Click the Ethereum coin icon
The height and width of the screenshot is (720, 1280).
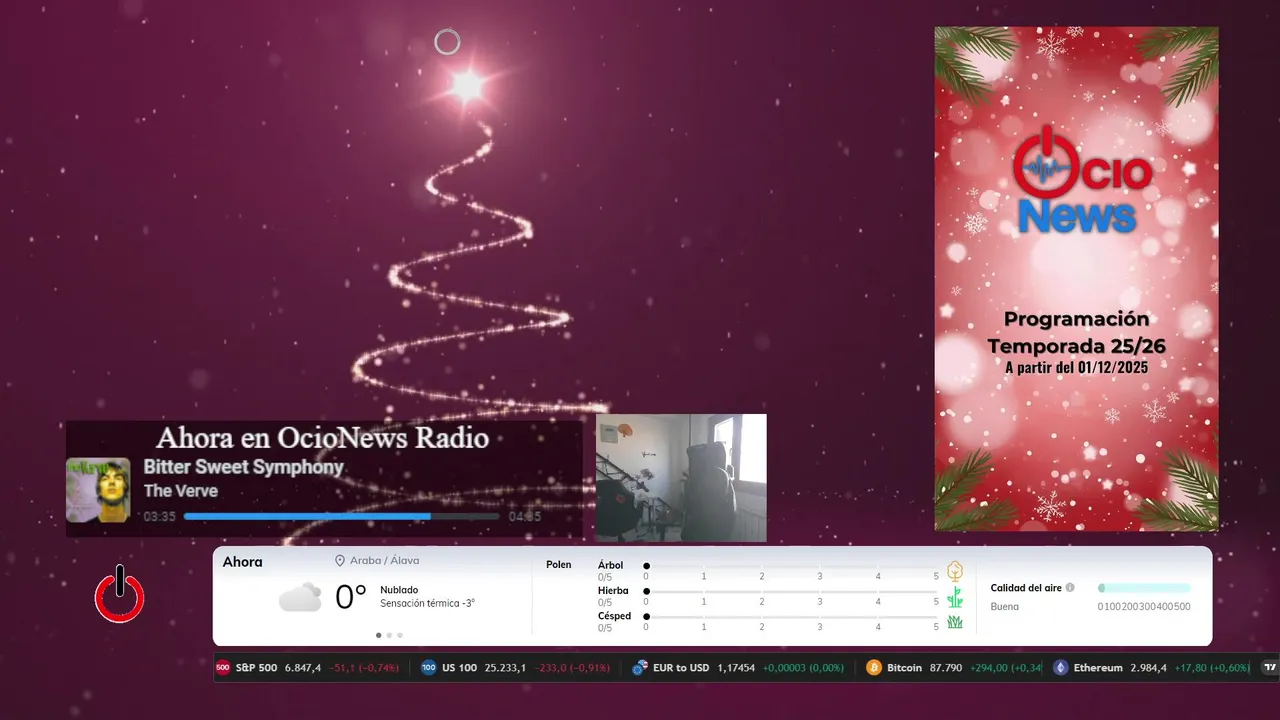click(x=1061, y=667)
